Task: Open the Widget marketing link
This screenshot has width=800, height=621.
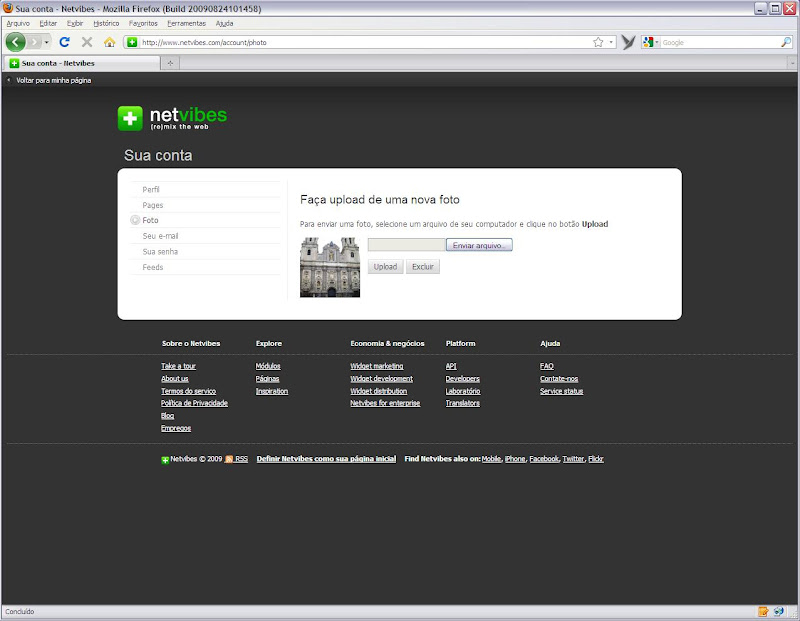Action: [x=377, y=366]
